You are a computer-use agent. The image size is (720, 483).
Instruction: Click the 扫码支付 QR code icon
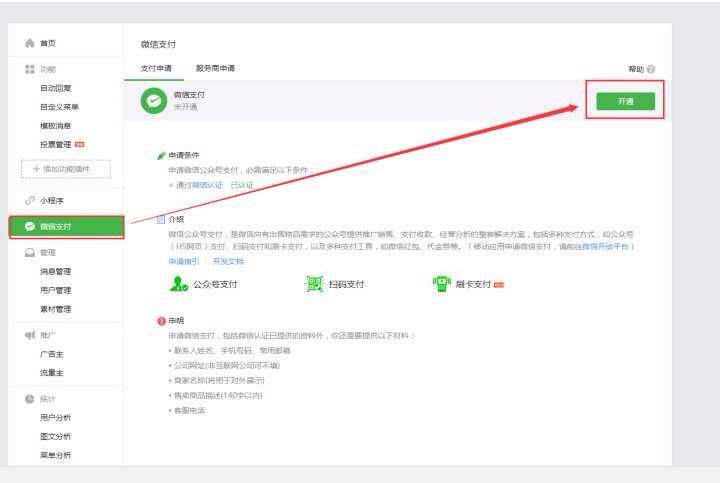[315, 284]
